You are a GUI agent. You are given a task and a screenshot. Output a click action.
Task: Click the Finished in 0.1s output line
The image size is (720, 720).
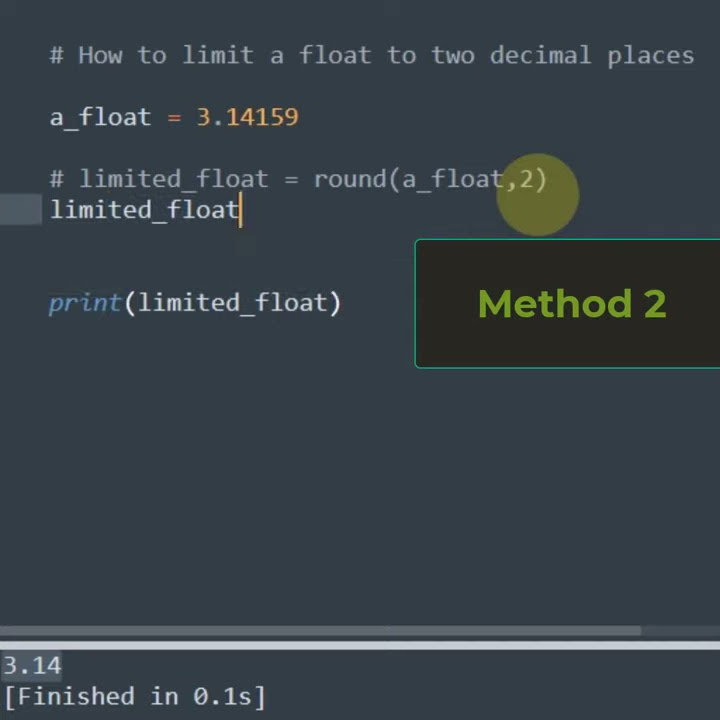135,696
